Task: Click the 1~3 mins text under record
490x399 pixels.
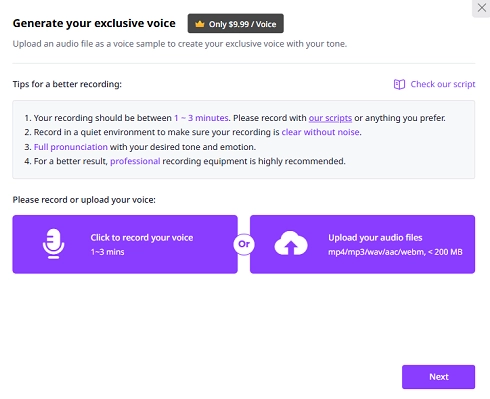Action: pyautogui.click(x=107, y=252)
